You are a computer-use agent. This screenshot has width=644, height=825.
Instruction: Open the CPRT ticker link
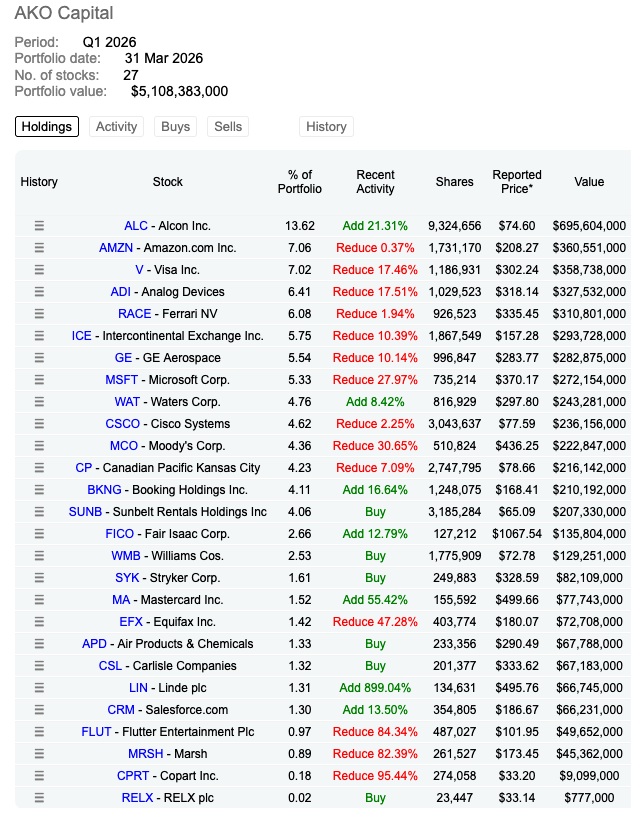(133, 776)
